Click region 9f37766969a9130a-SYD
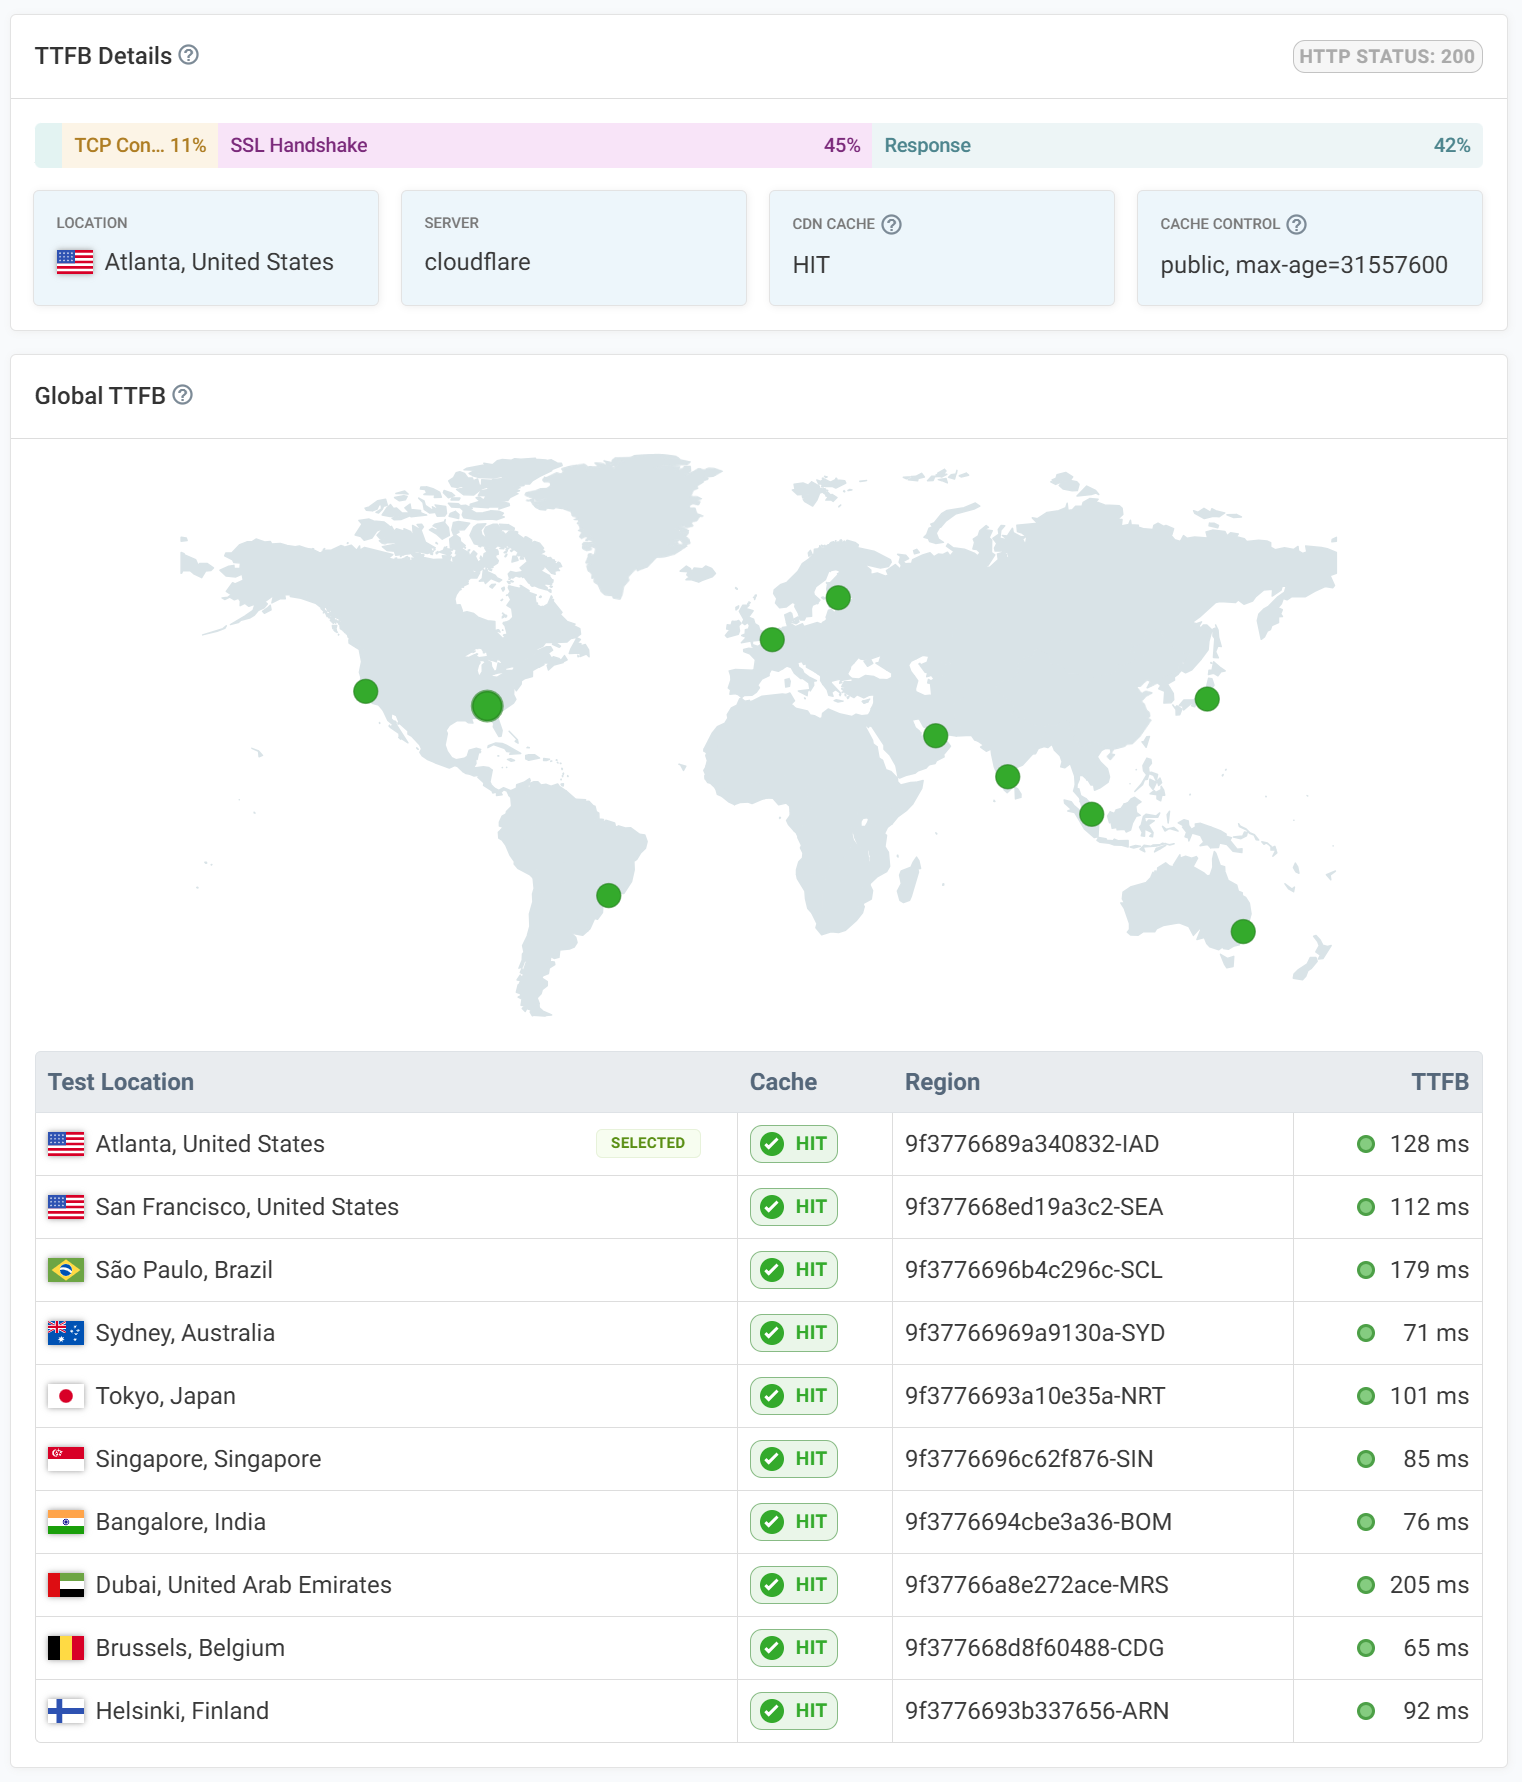This screenshot has height=1782, width=1522. 1035,1333
